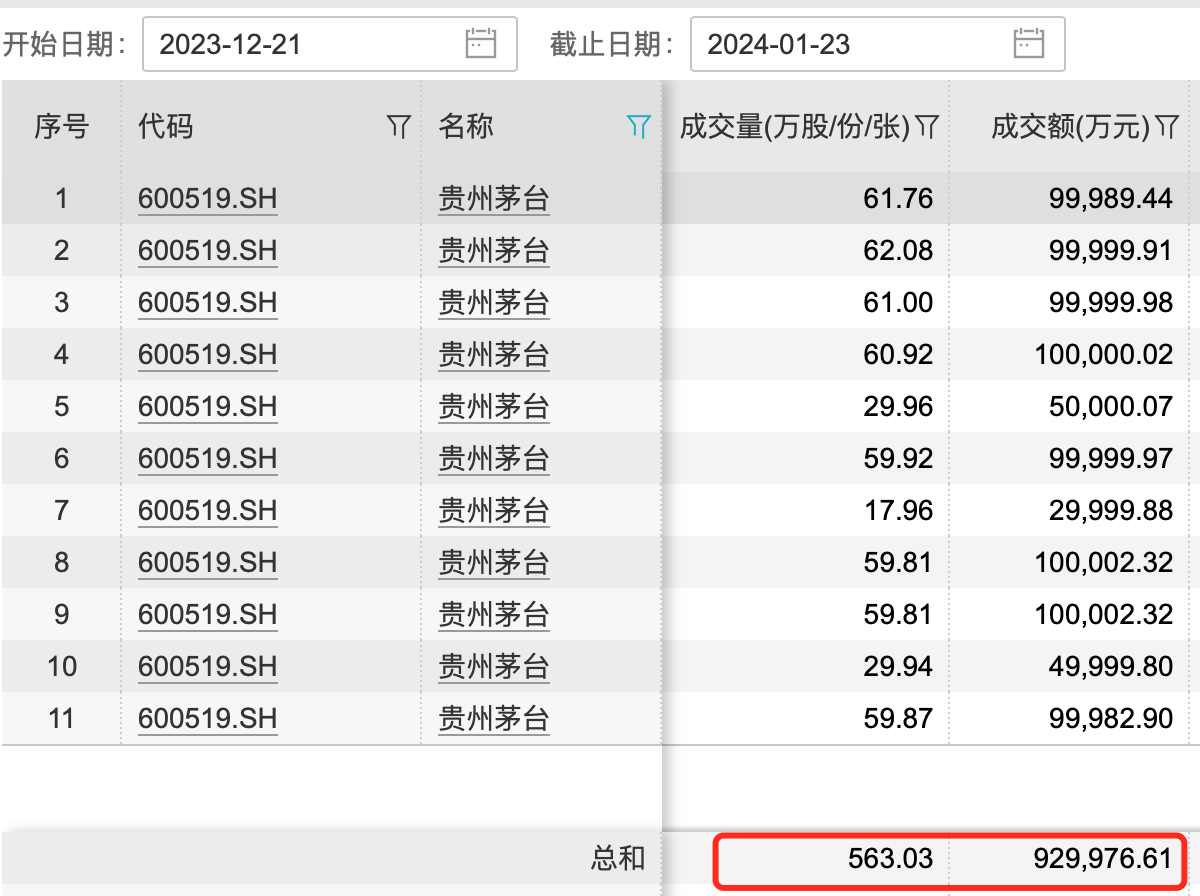Click the 贵州茅台 link in row 9
This screenshot has height=896, width=1200.
[494, 615]
